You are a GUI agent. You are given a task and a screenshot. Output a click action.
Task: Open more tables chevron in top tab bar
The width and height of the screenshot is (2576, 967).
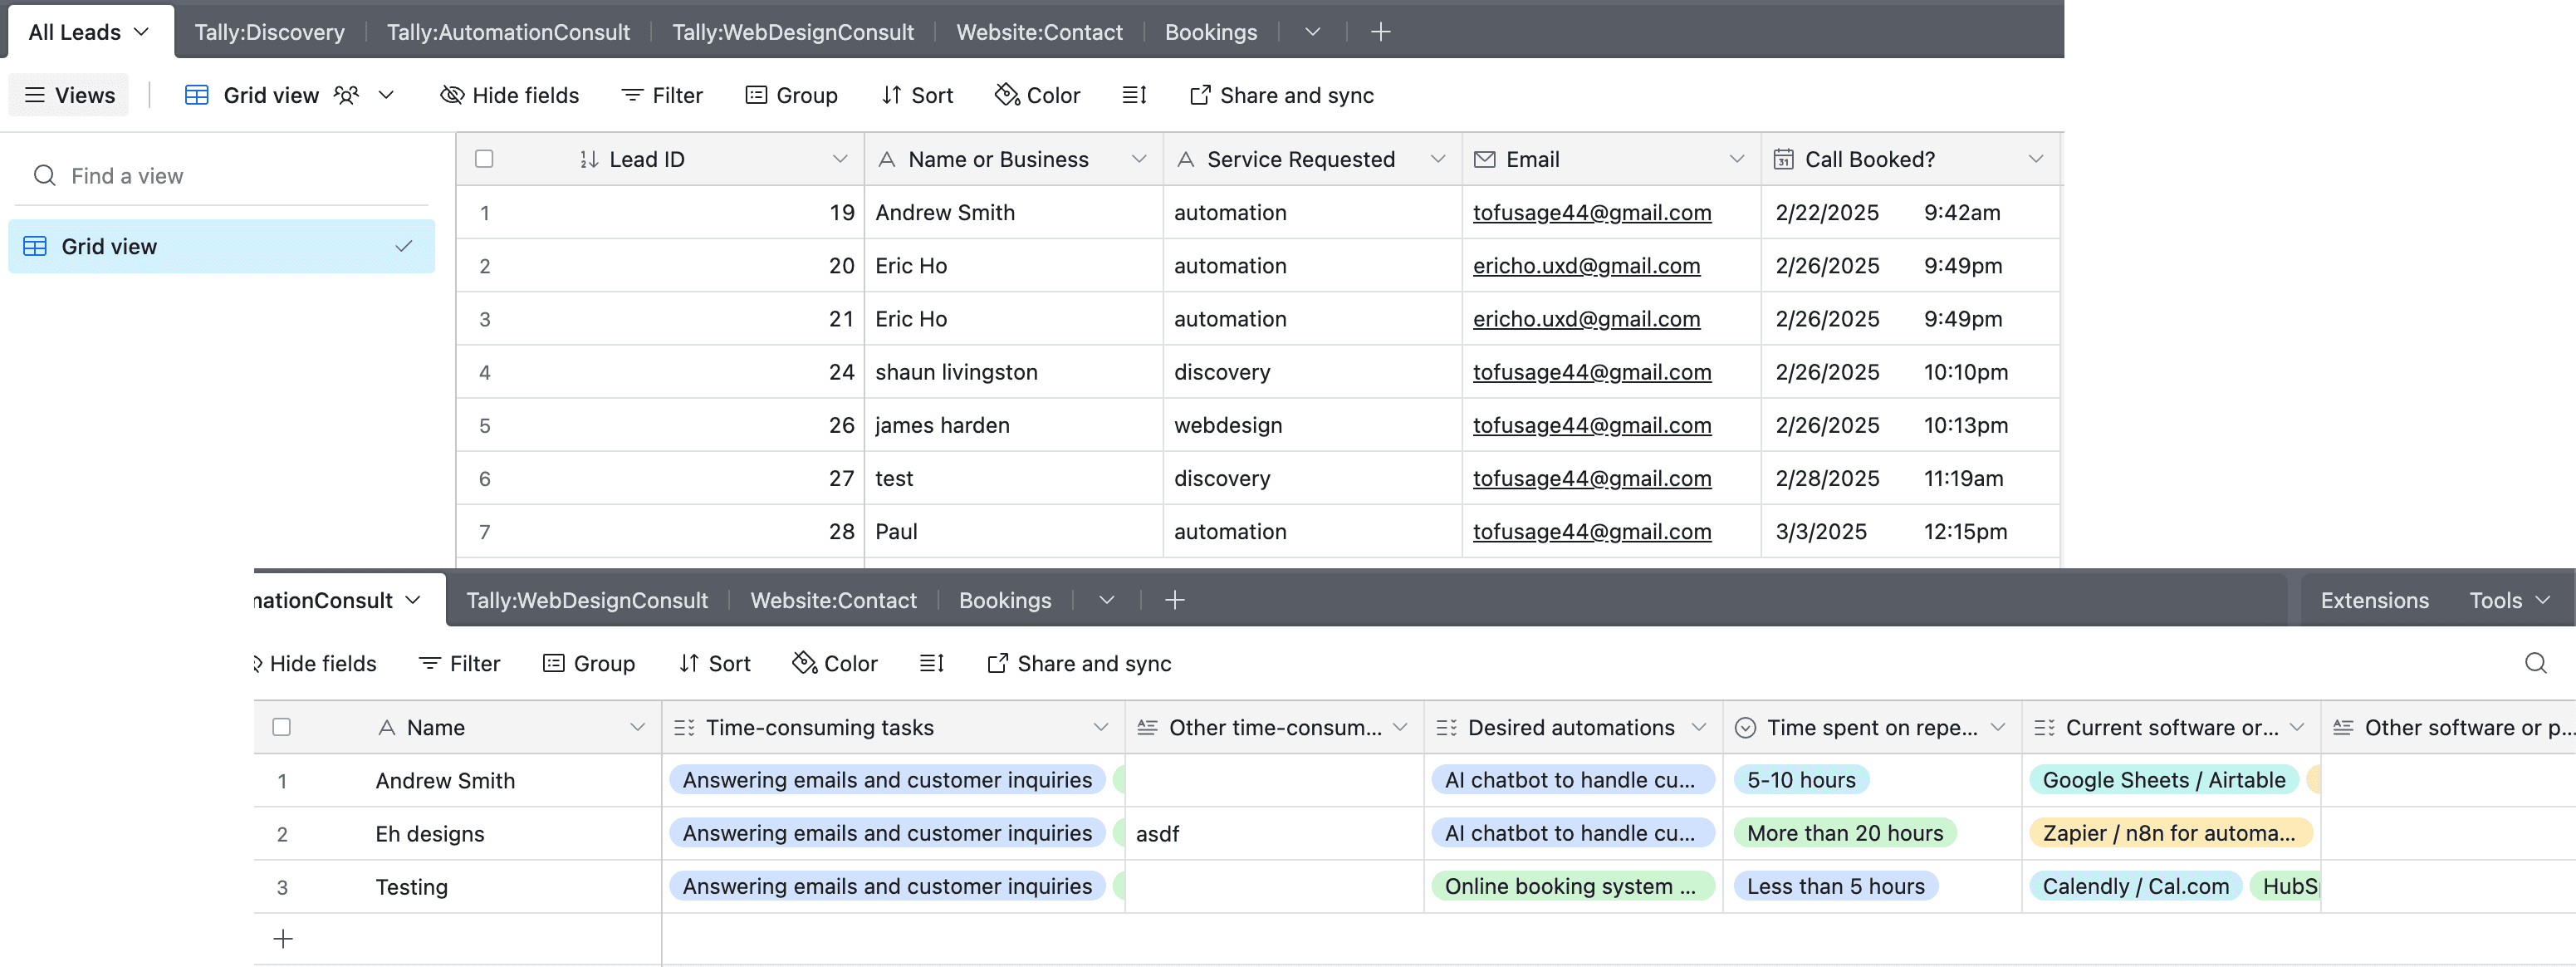[1312, 32]
